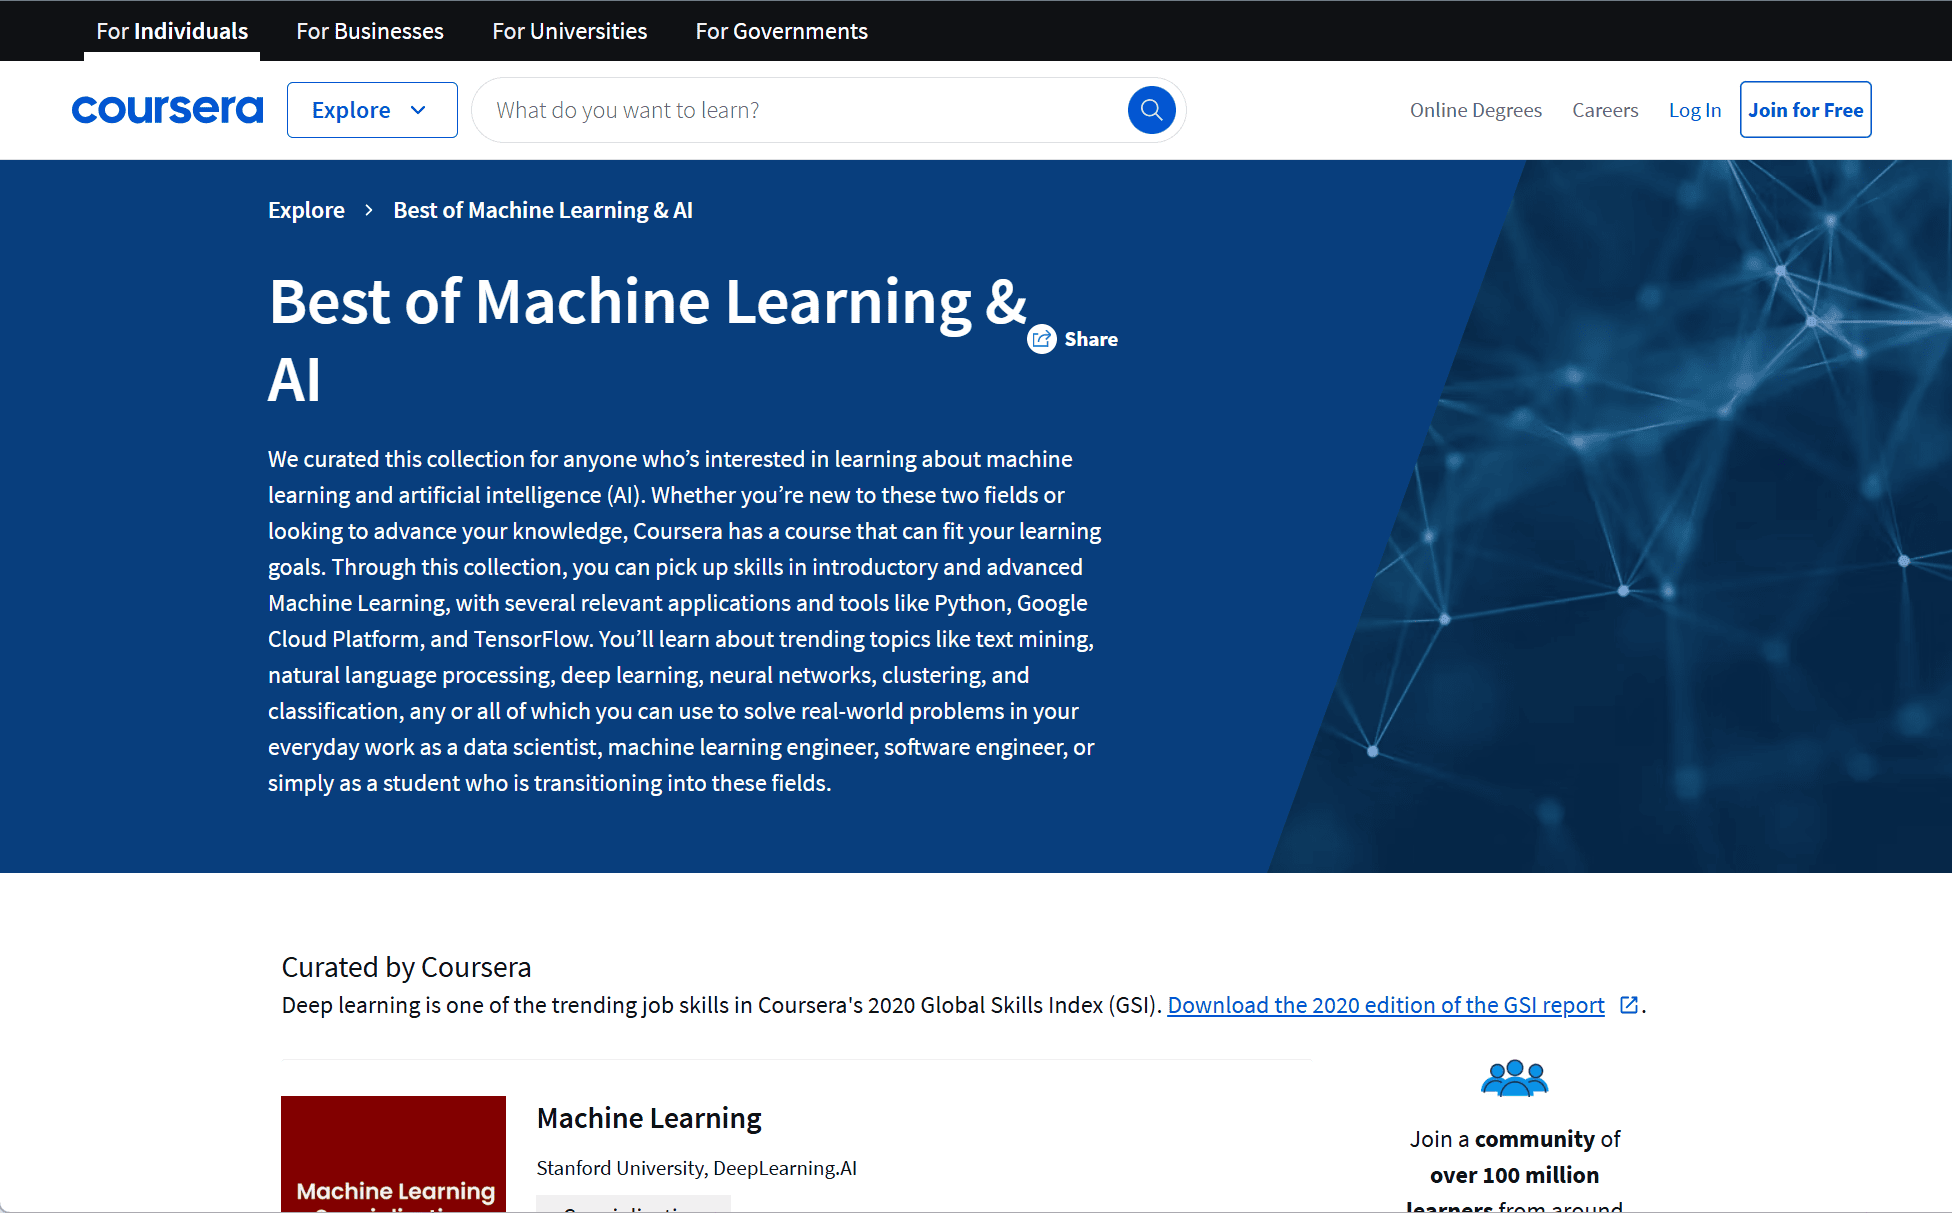Expand the Explore menu chevron
Screen dimensions: 1952x1213
click(x=419, y=110)
